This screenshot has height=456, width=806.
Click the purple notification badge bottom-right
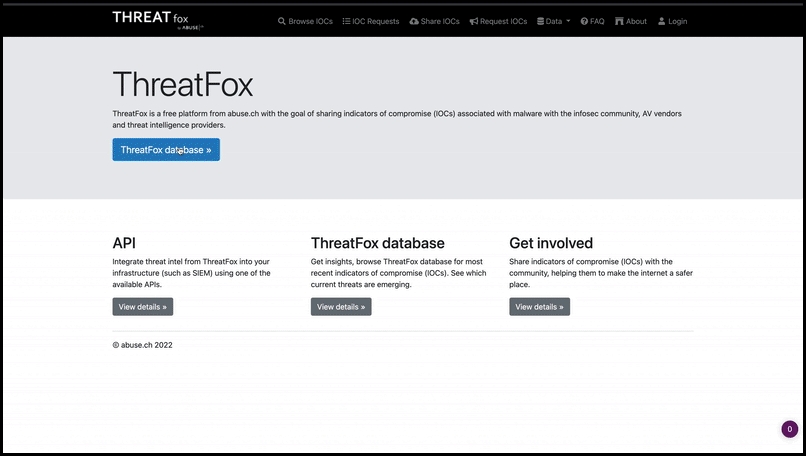[789, 429]
